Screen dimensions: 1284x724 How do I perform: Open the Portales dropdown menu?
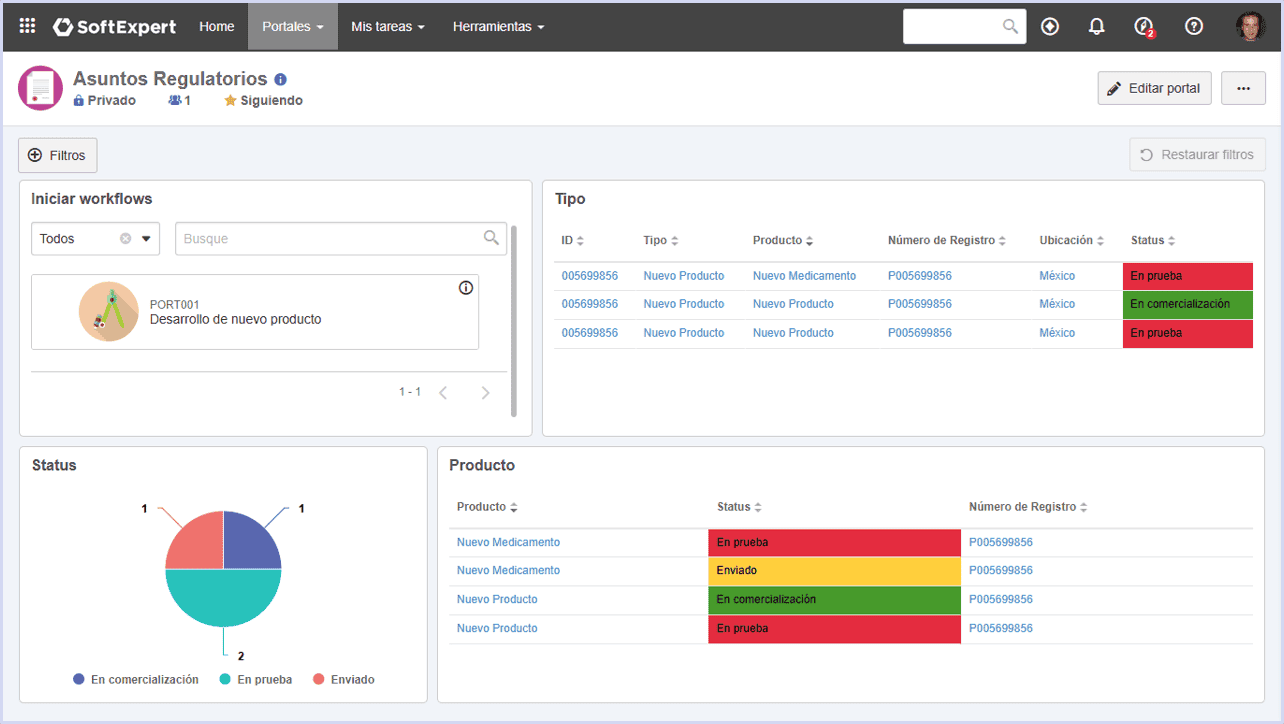pos(293,27)
